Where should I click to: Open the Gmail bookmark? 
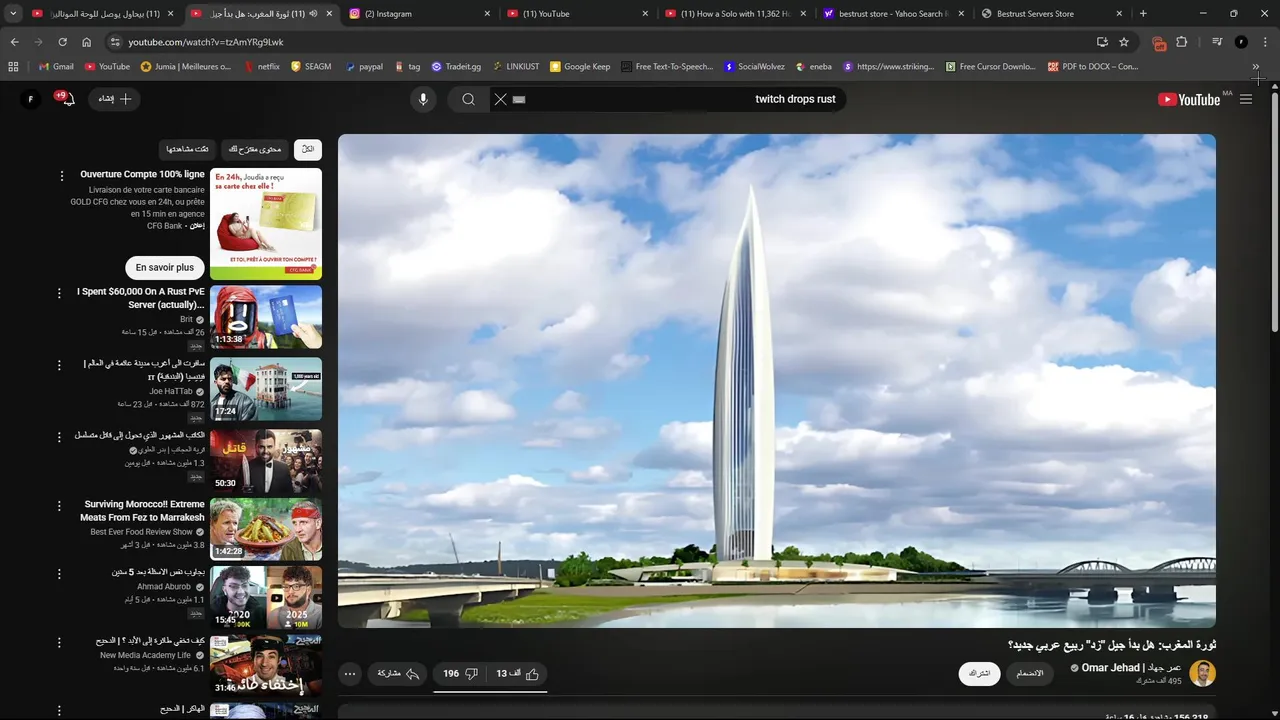pyautogui.click(x=56, y=67)
